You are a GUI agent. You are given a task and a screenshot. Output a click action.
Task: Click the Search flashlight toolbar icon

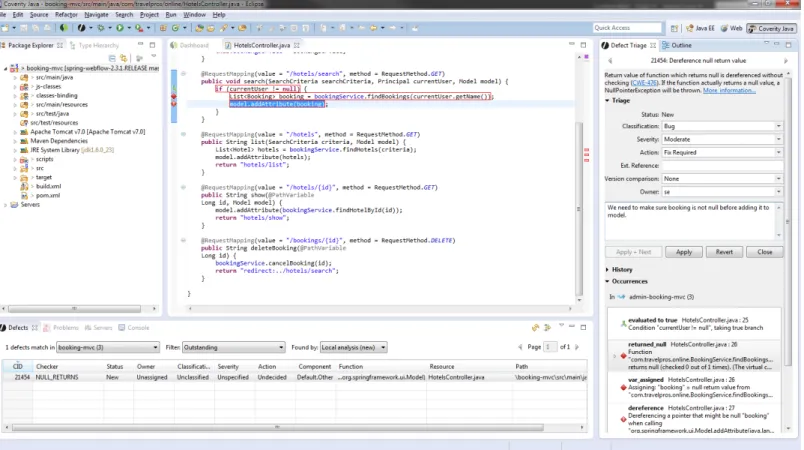224,28
